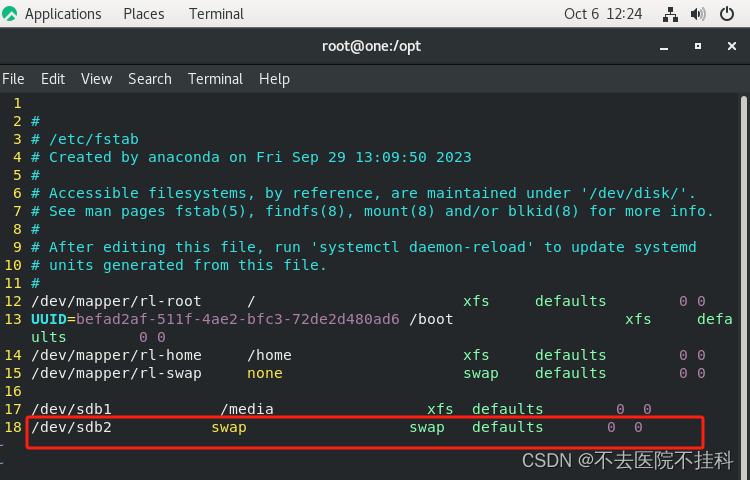
Task: Click /dev/mapper/rl-swap text
Action: [x=116, y=373]
